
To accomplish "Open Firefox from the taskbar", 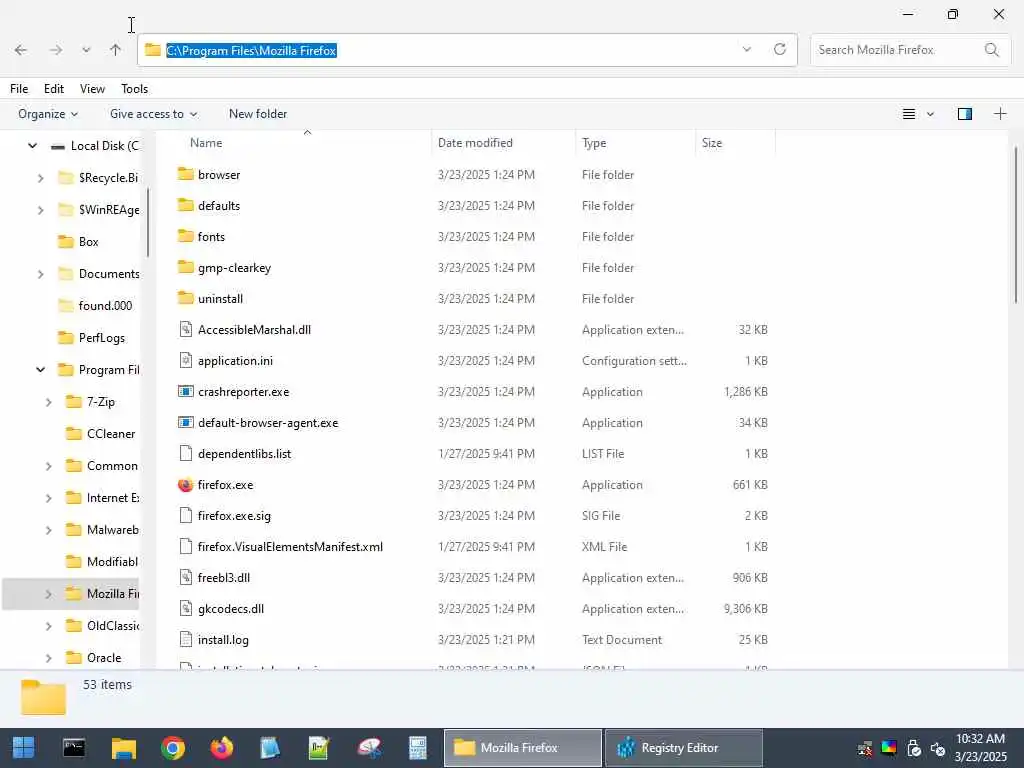I will coord(221,748).
